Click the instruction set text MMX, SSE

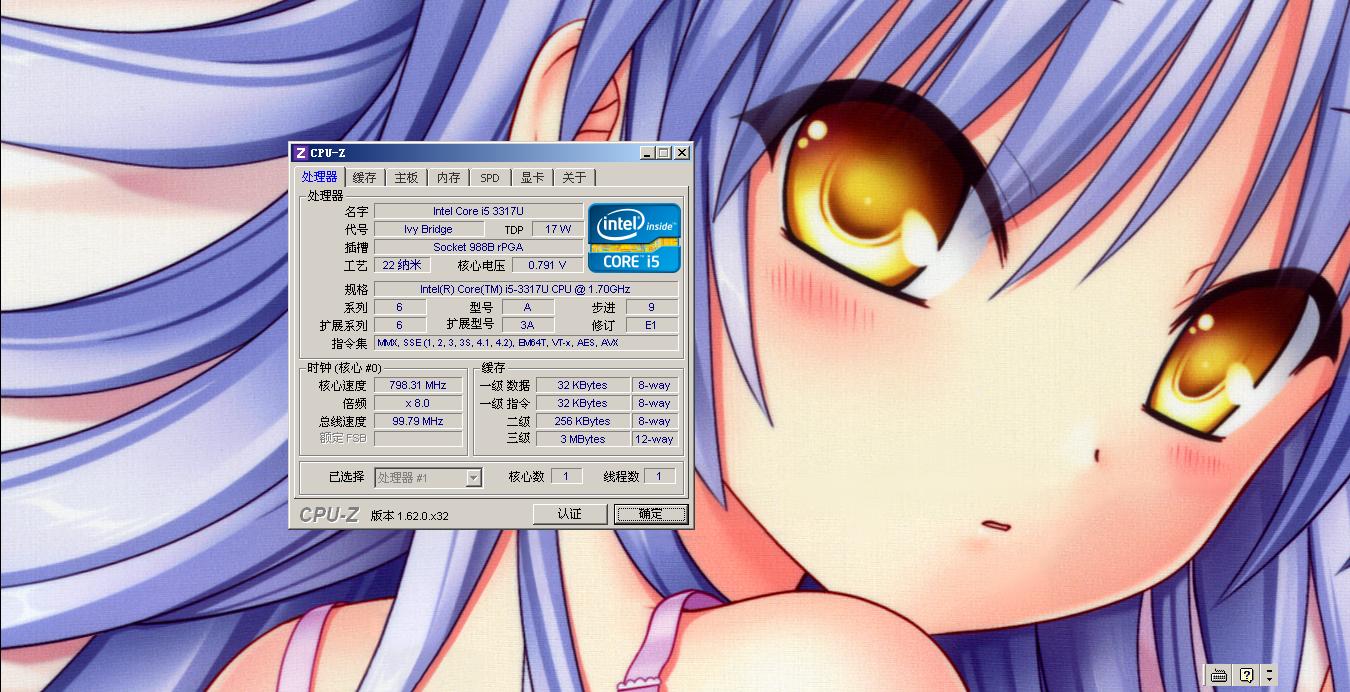click(526, 343)
